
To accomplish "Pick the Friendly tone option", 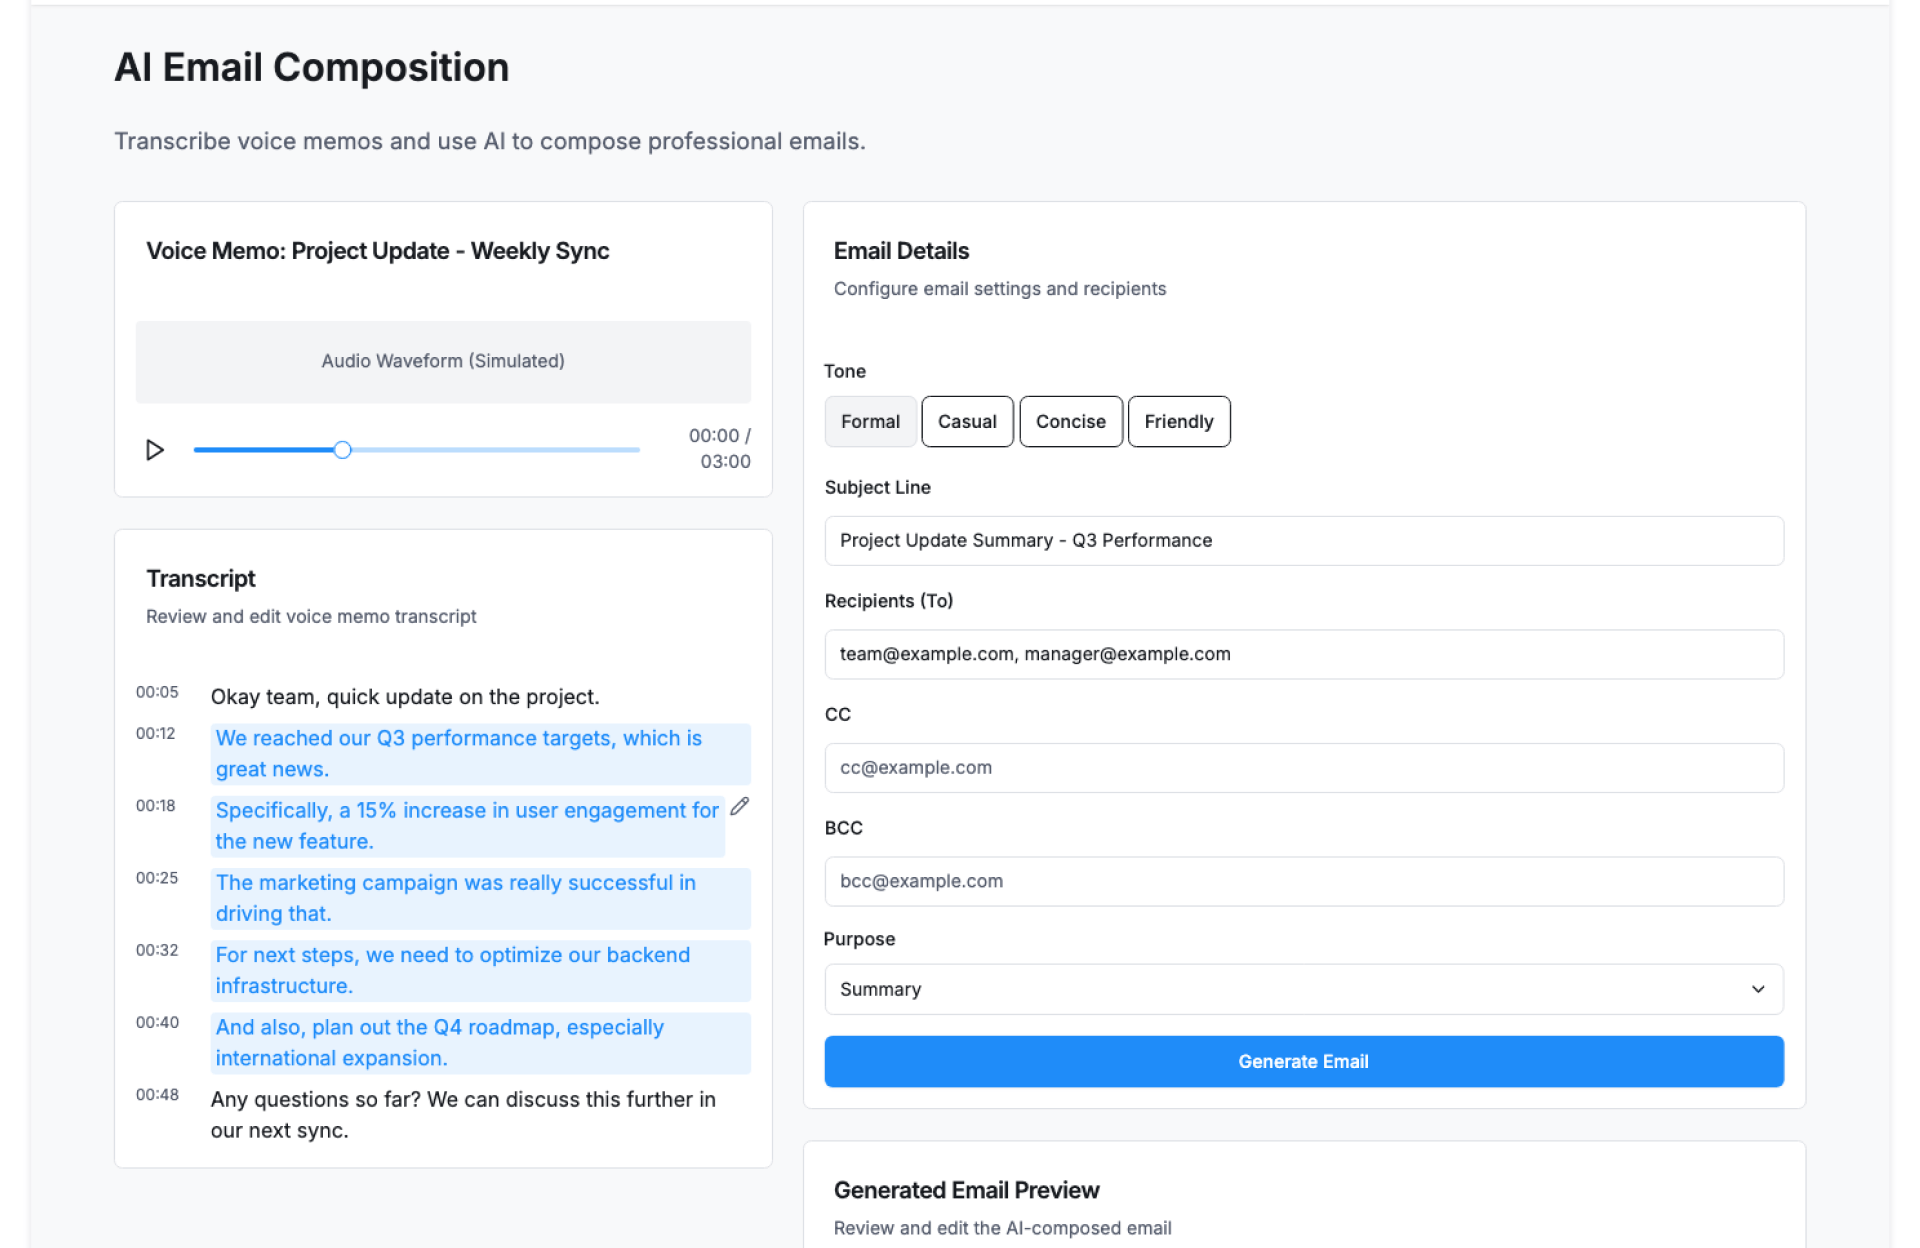I will click(x=1178, y=422).
